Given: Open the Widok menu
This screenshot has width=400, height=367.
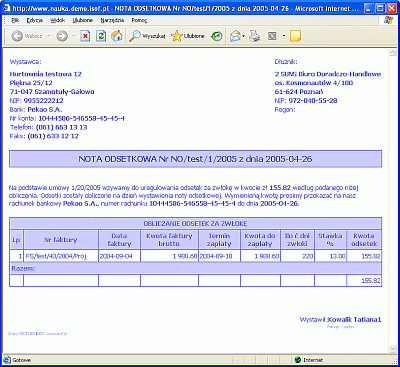Looking at the screenshot, I should 58,21.
